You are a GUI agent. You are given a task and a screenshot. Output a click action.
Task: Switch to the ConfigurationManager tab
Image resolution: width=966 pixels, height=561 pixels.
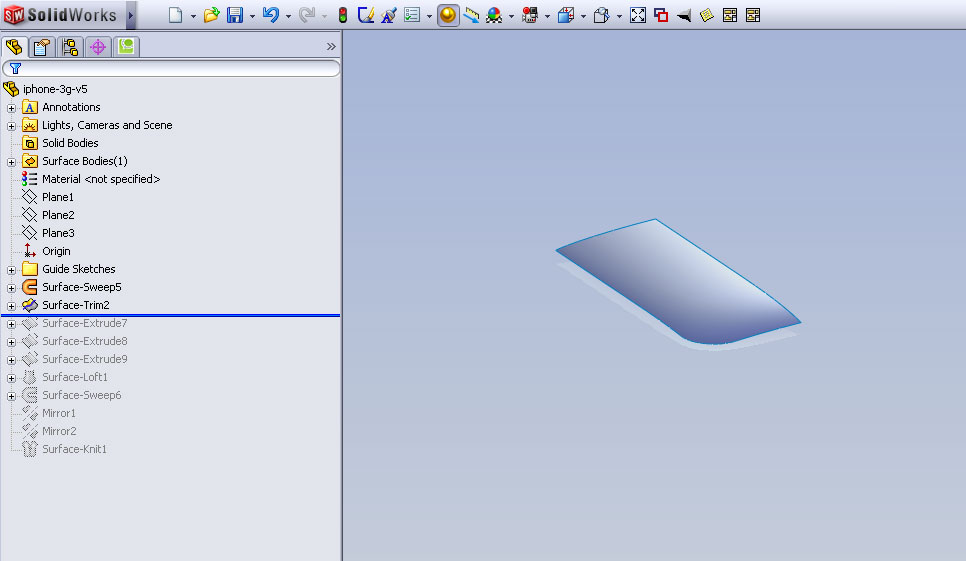coord(70,47)
